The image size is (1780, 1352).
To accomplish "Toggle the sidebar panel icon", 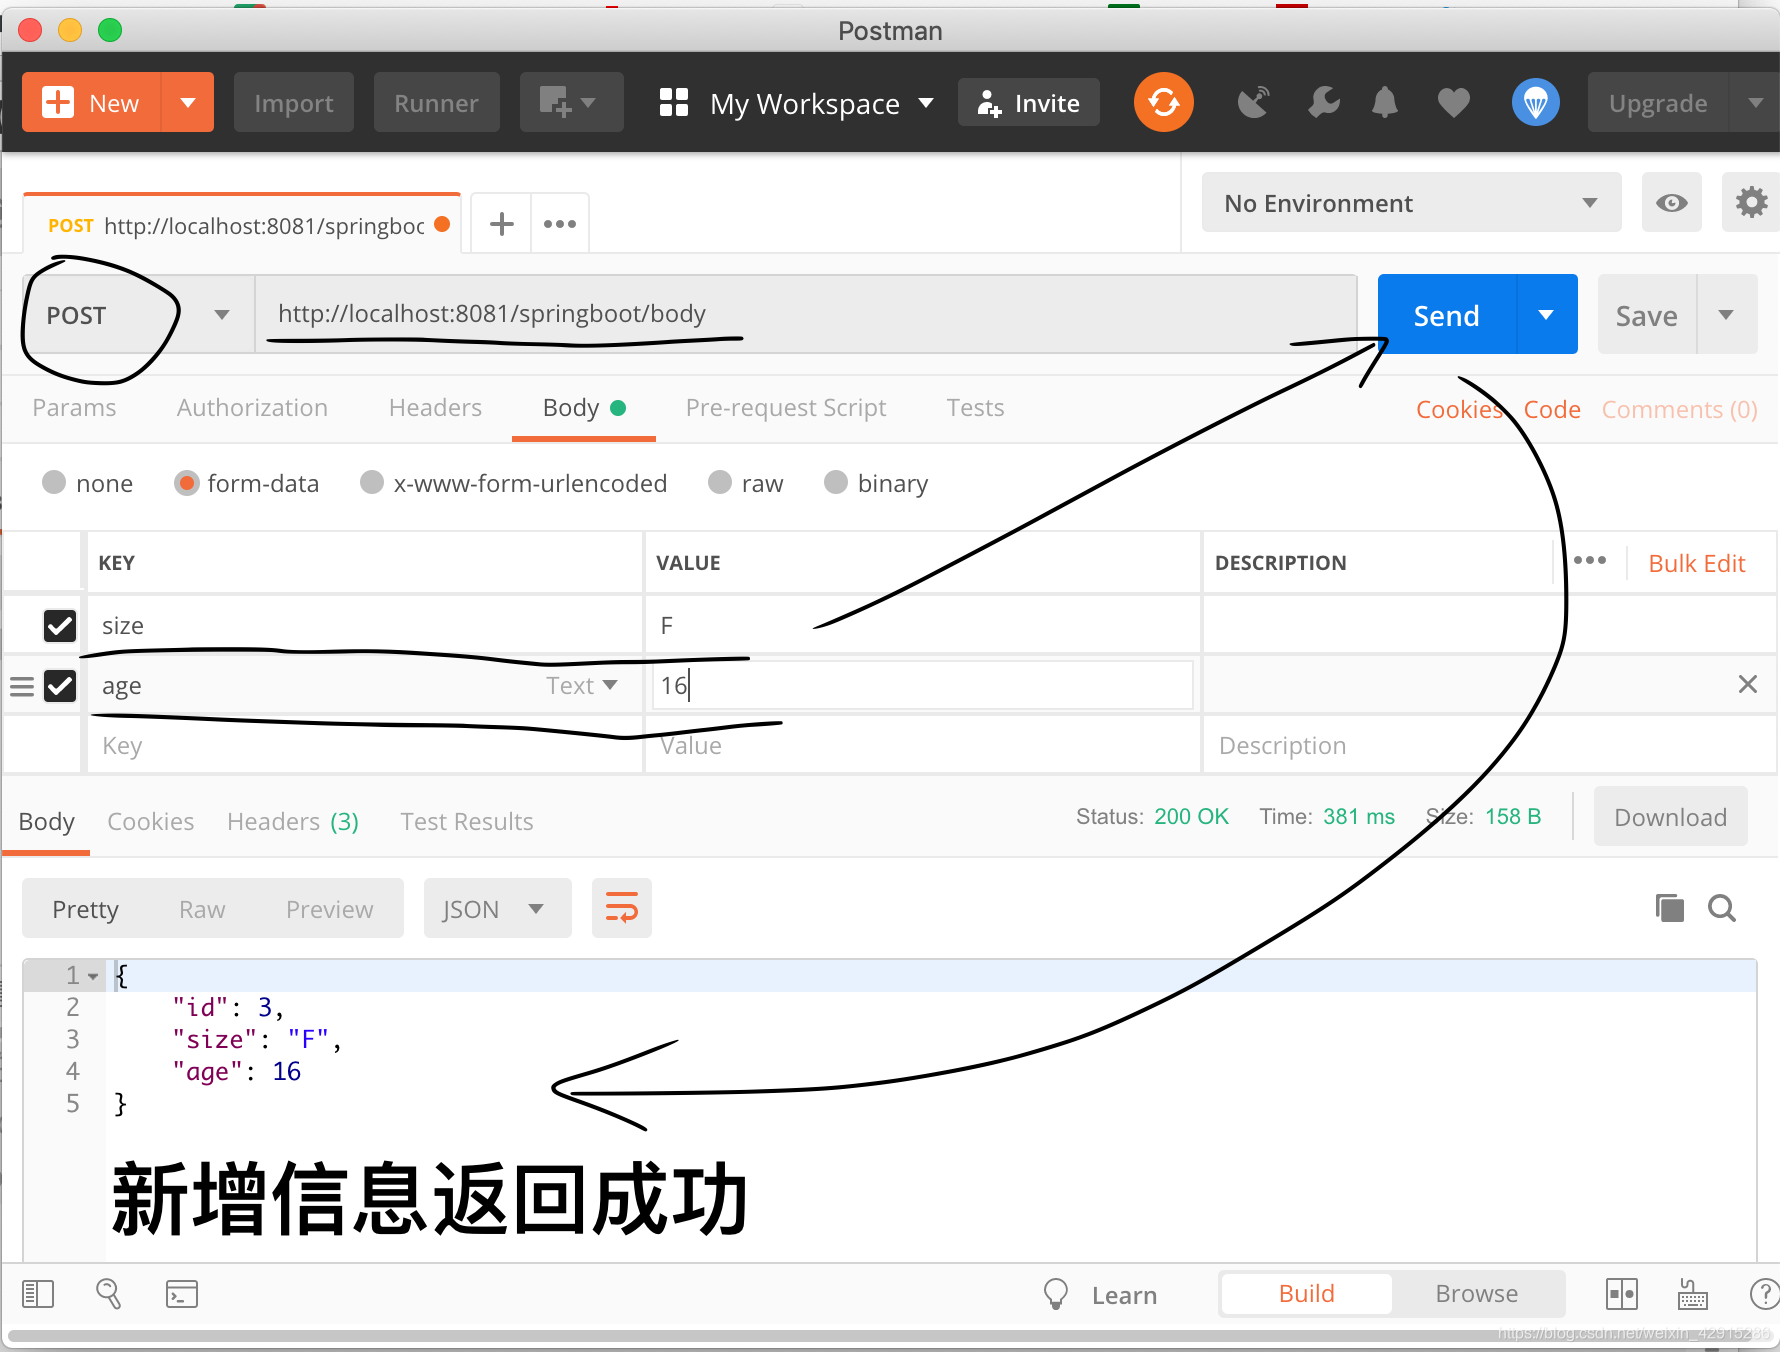I will point(38,1294).
